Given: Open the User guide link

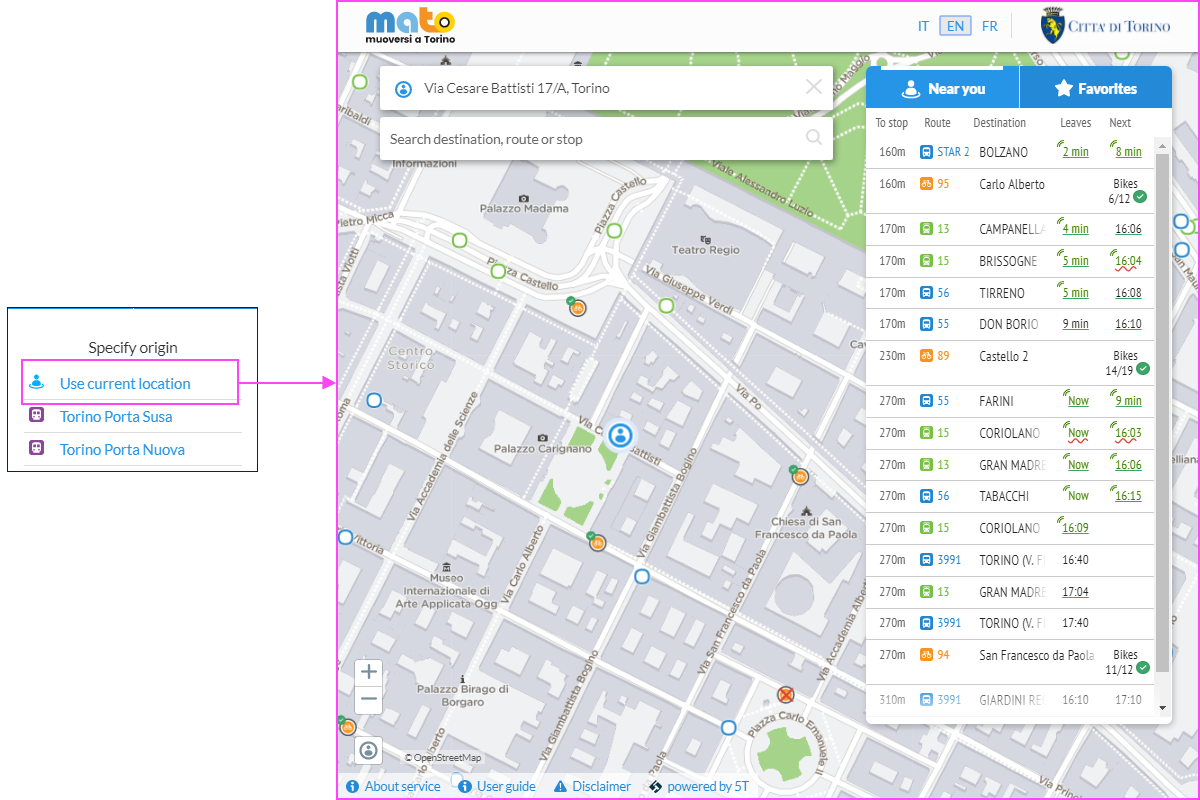Looking at the screenshot, I should tap(497, 786).
